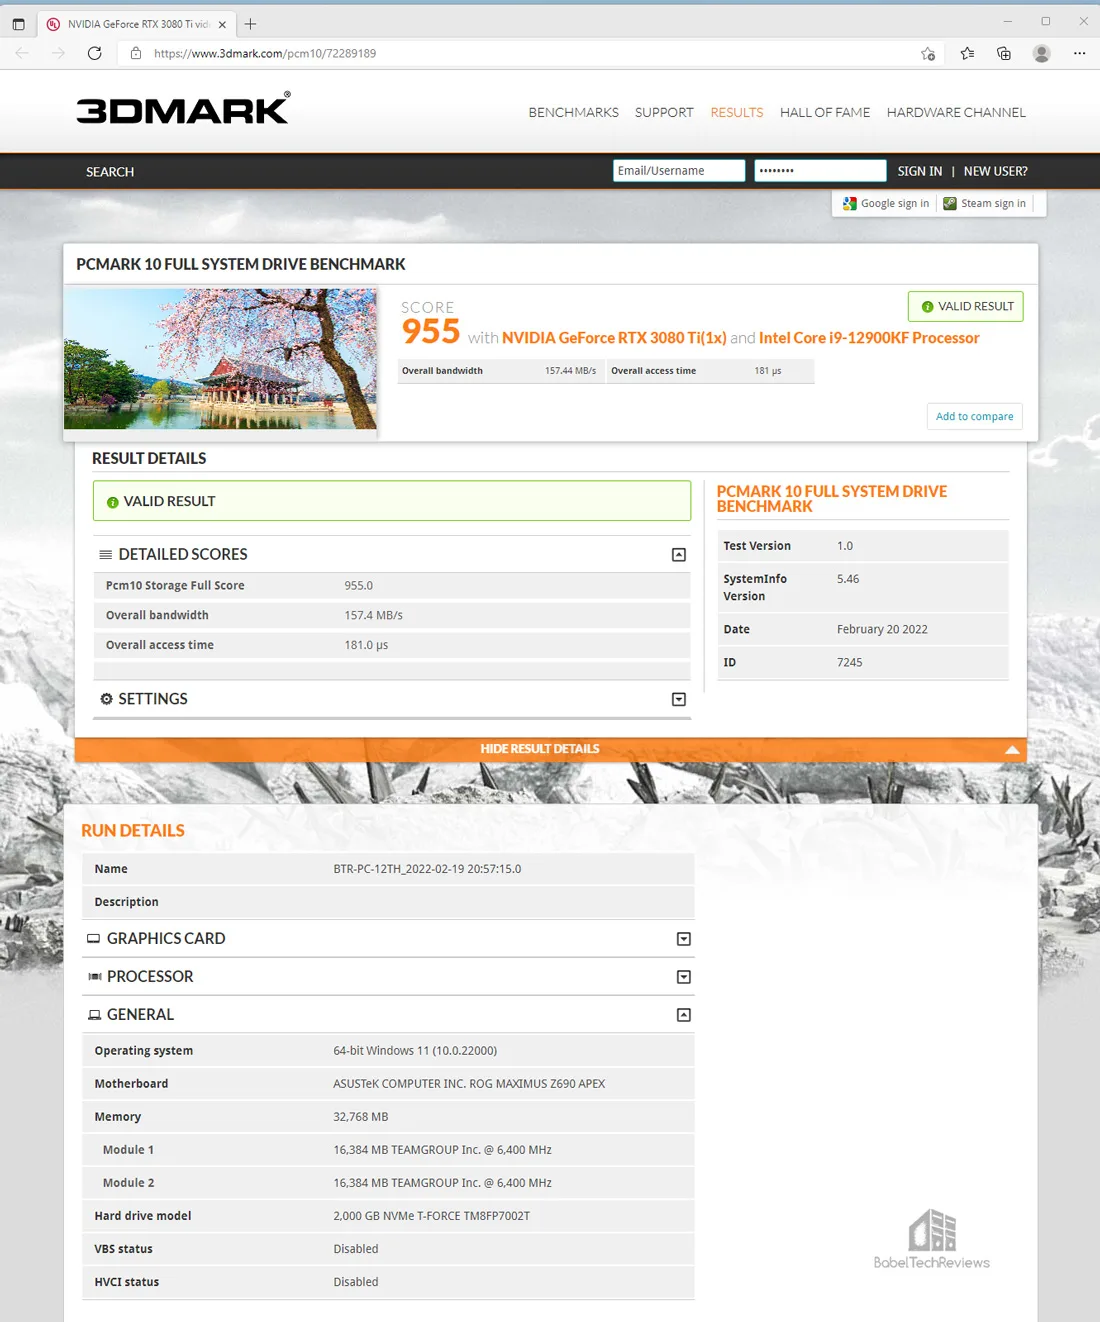
Task: Open the tab actions menu icon
Action: 18,24
